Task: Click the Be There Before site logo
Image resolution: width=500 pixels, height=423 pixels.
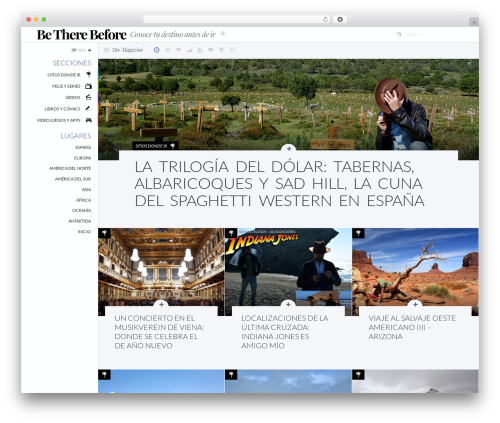Action: [x=82, y=34]
